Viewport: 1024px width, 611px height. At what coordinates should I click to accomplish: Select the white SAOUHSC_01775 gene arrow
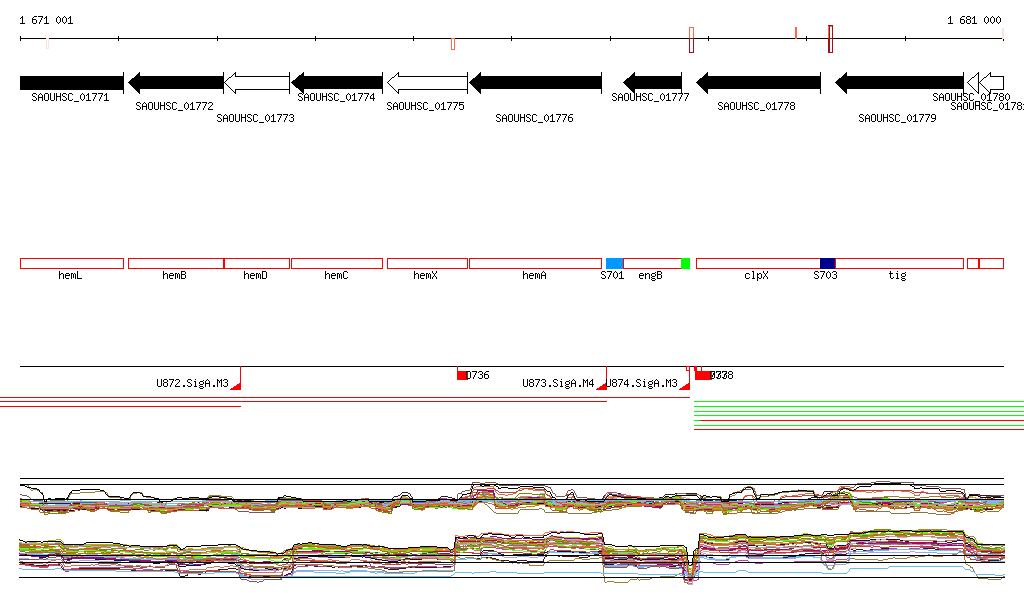[427, 83]
